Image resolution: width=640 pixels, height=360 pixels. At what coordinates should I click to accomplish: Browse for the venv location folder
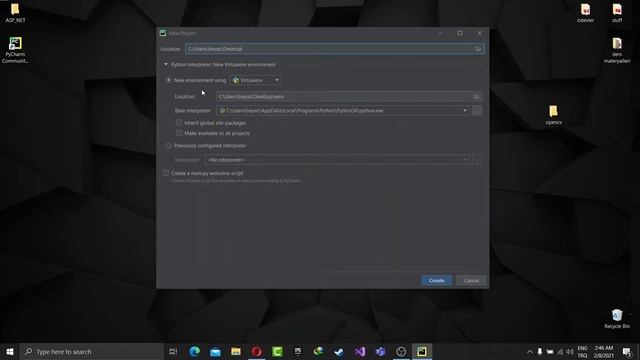476,97
